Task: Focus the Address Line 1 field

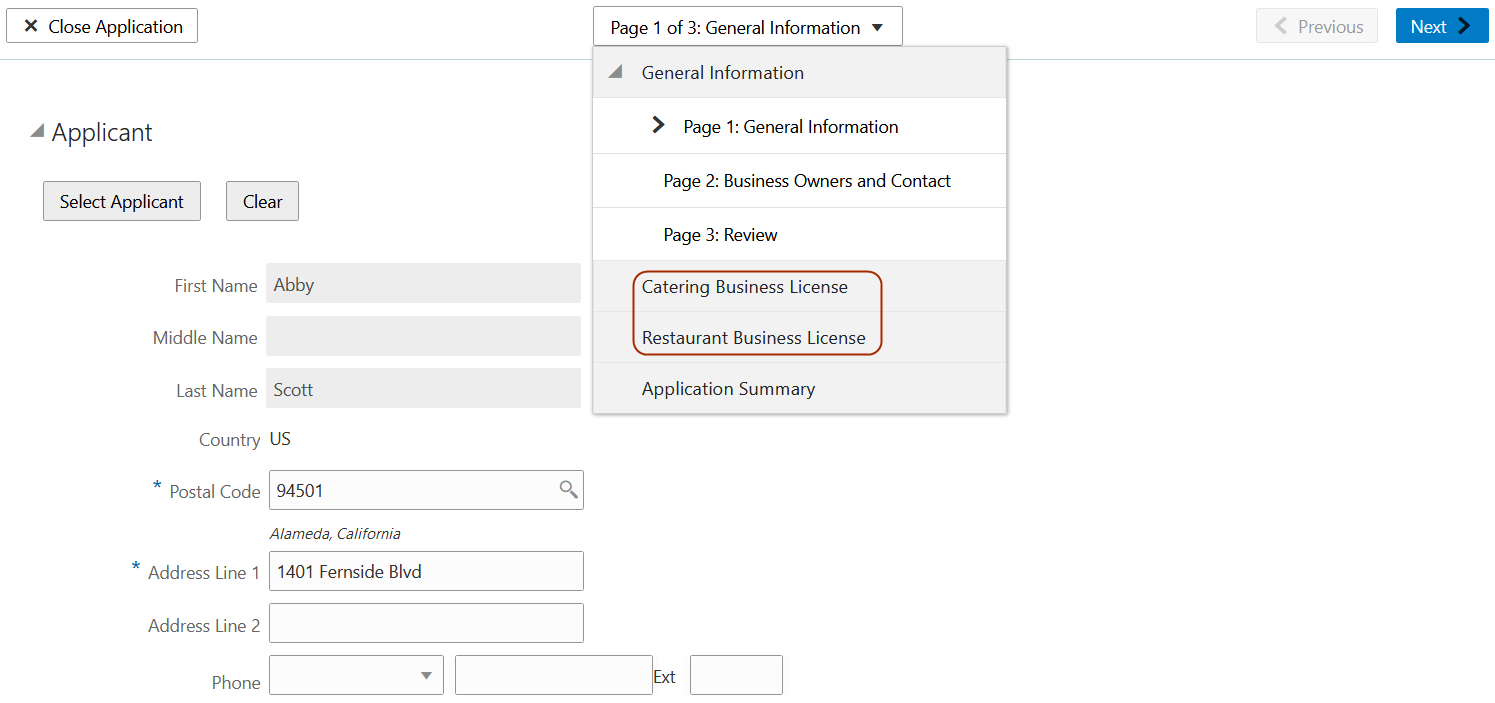Action: (x=425, y=572)
